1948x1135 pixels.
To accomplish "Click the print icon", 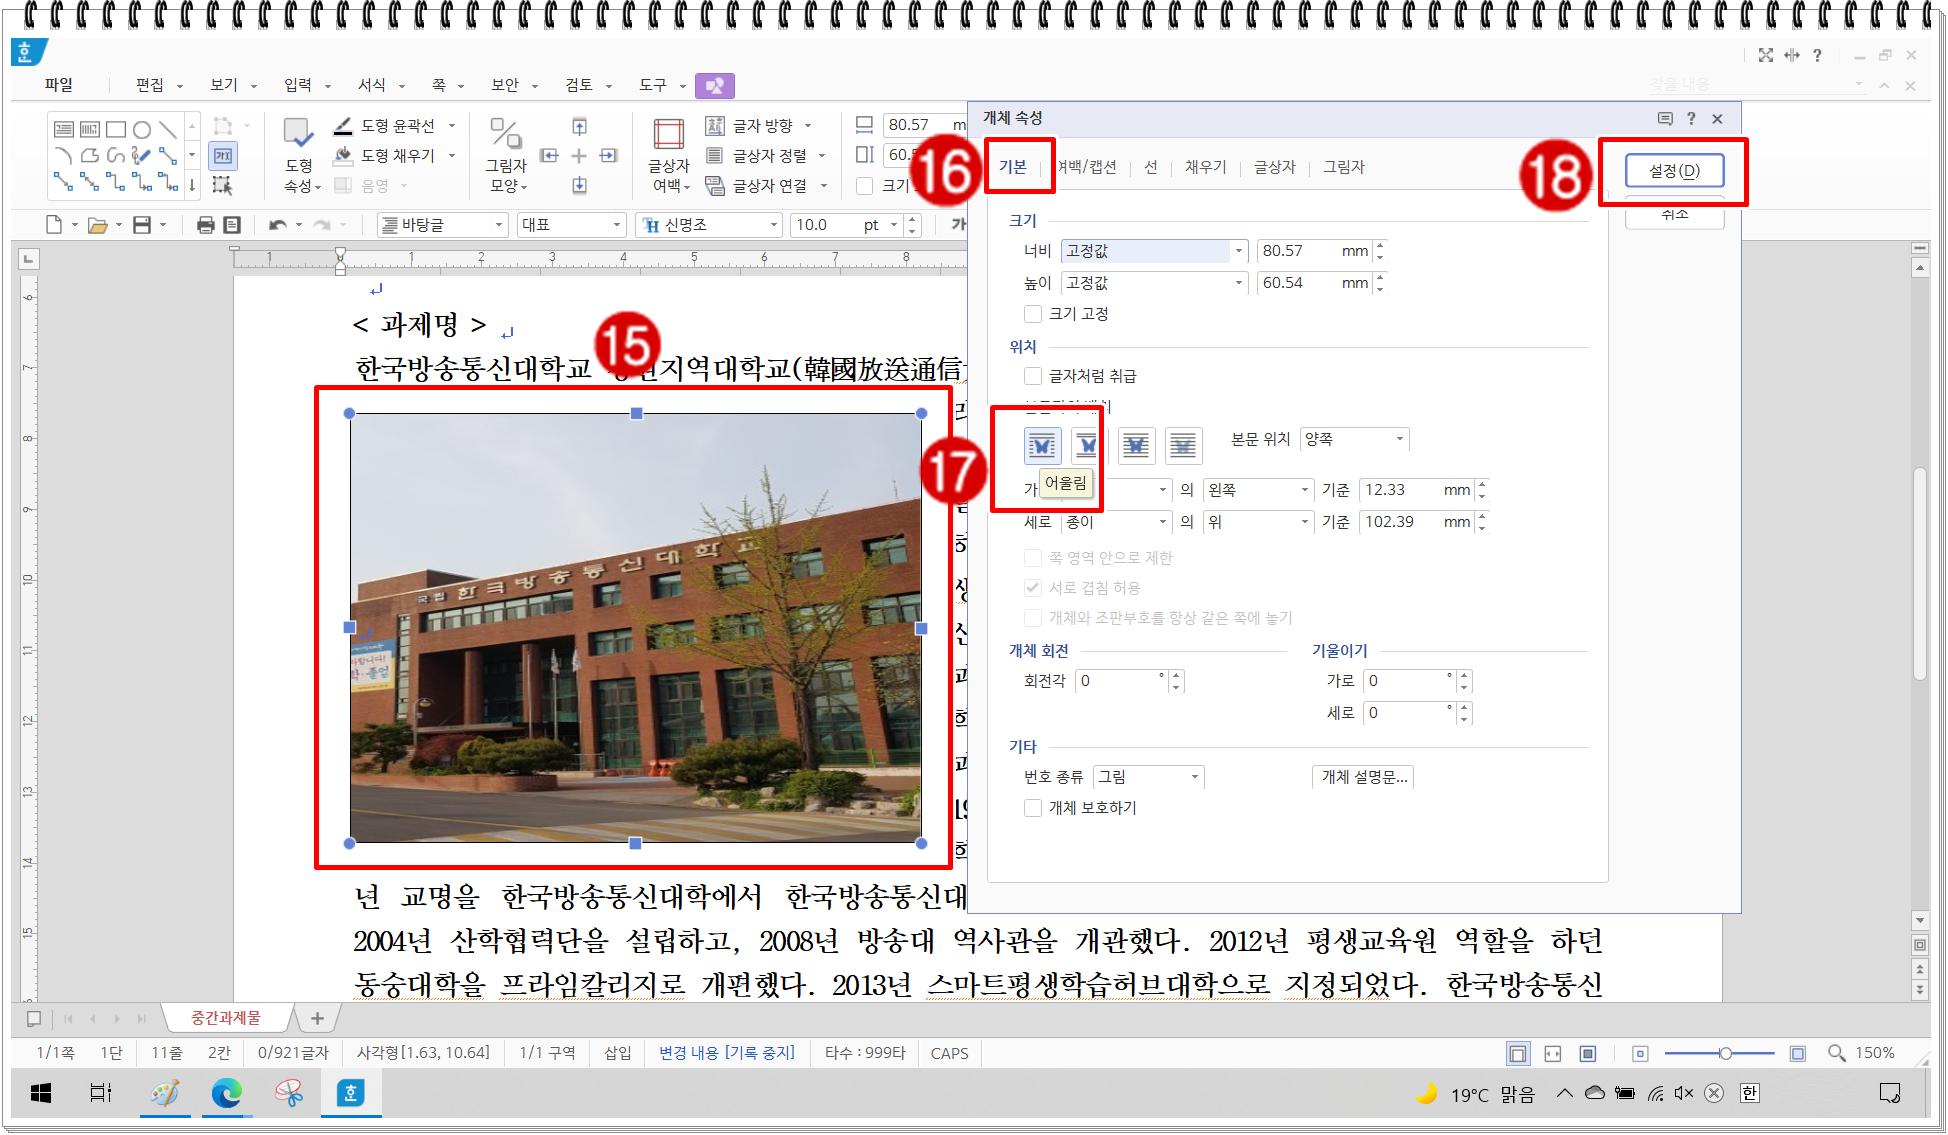I will pyautogui.click(x=205, y=225).
